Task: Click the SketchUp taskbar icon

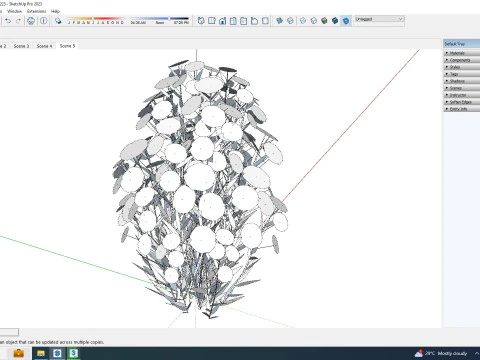Action: (x=73, y=353)
